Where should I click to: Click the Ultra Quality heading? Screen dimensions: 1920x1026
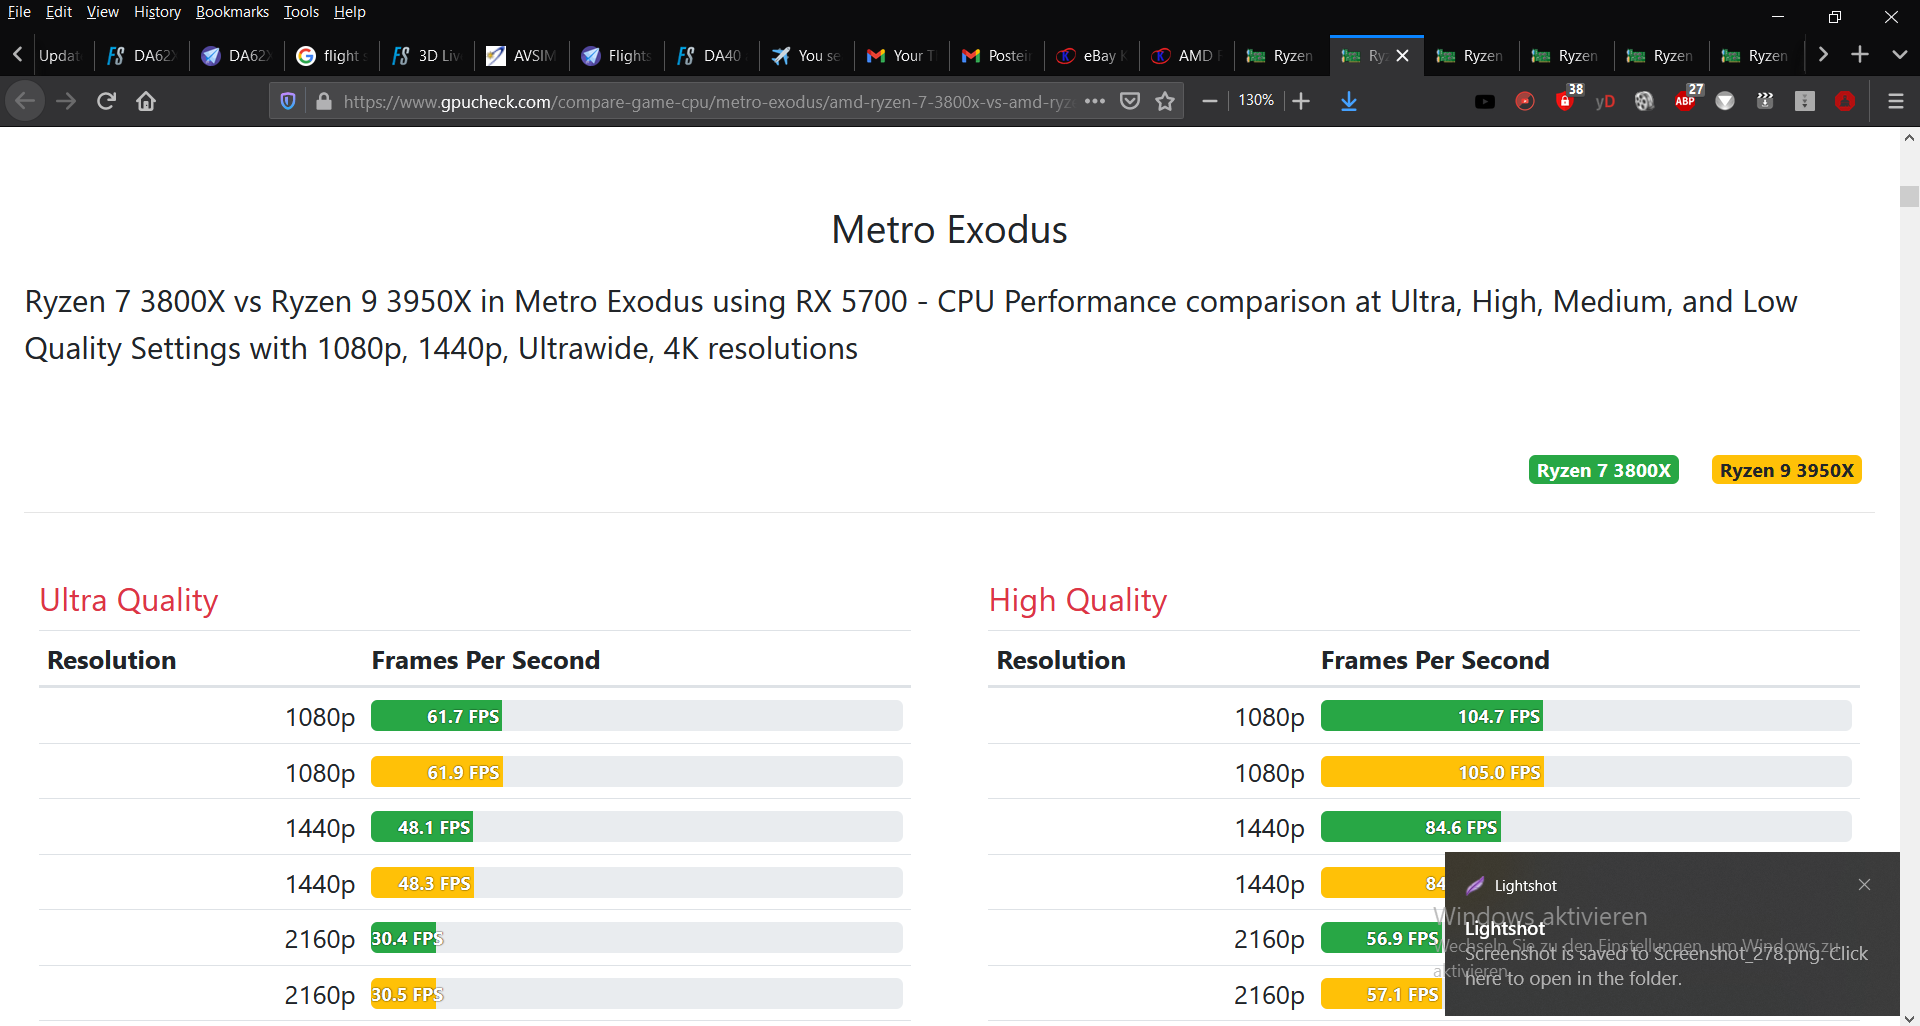128,600
